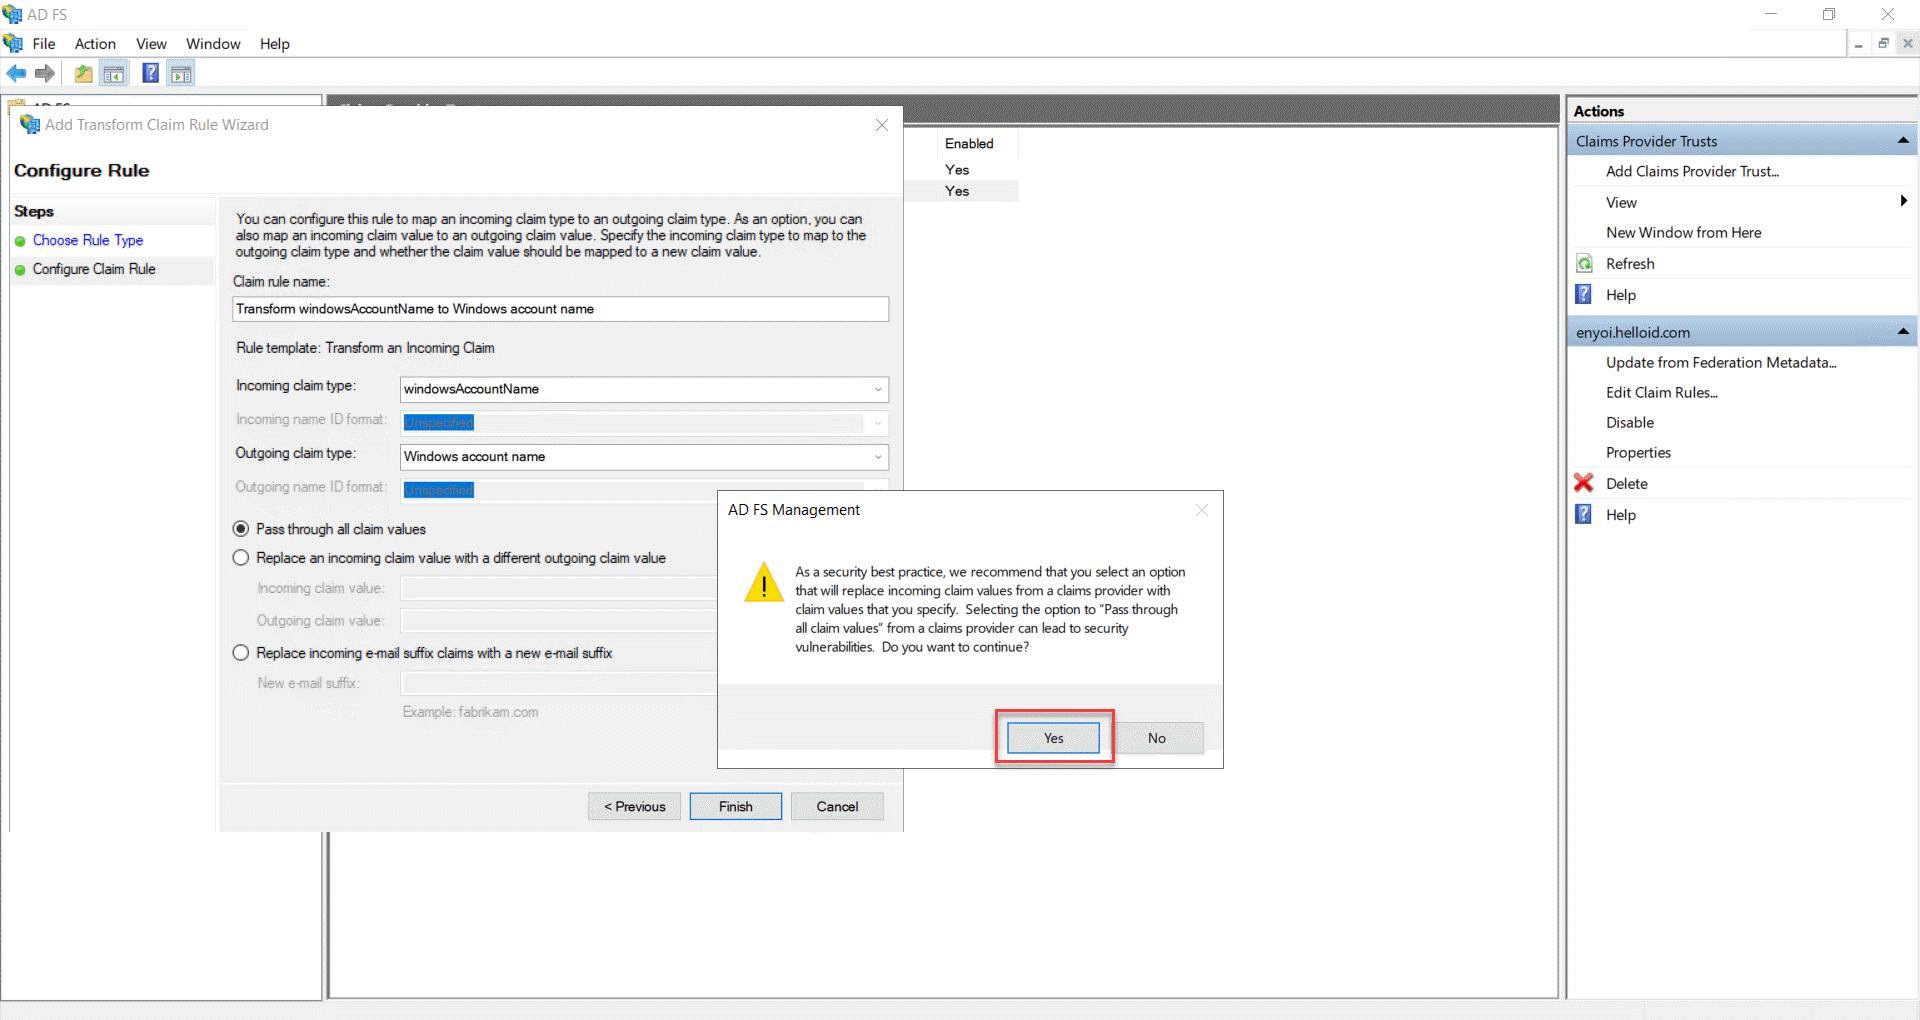Click Disable in the Actions pane
1920x1020 pixels.
[x=1630, y=422]
